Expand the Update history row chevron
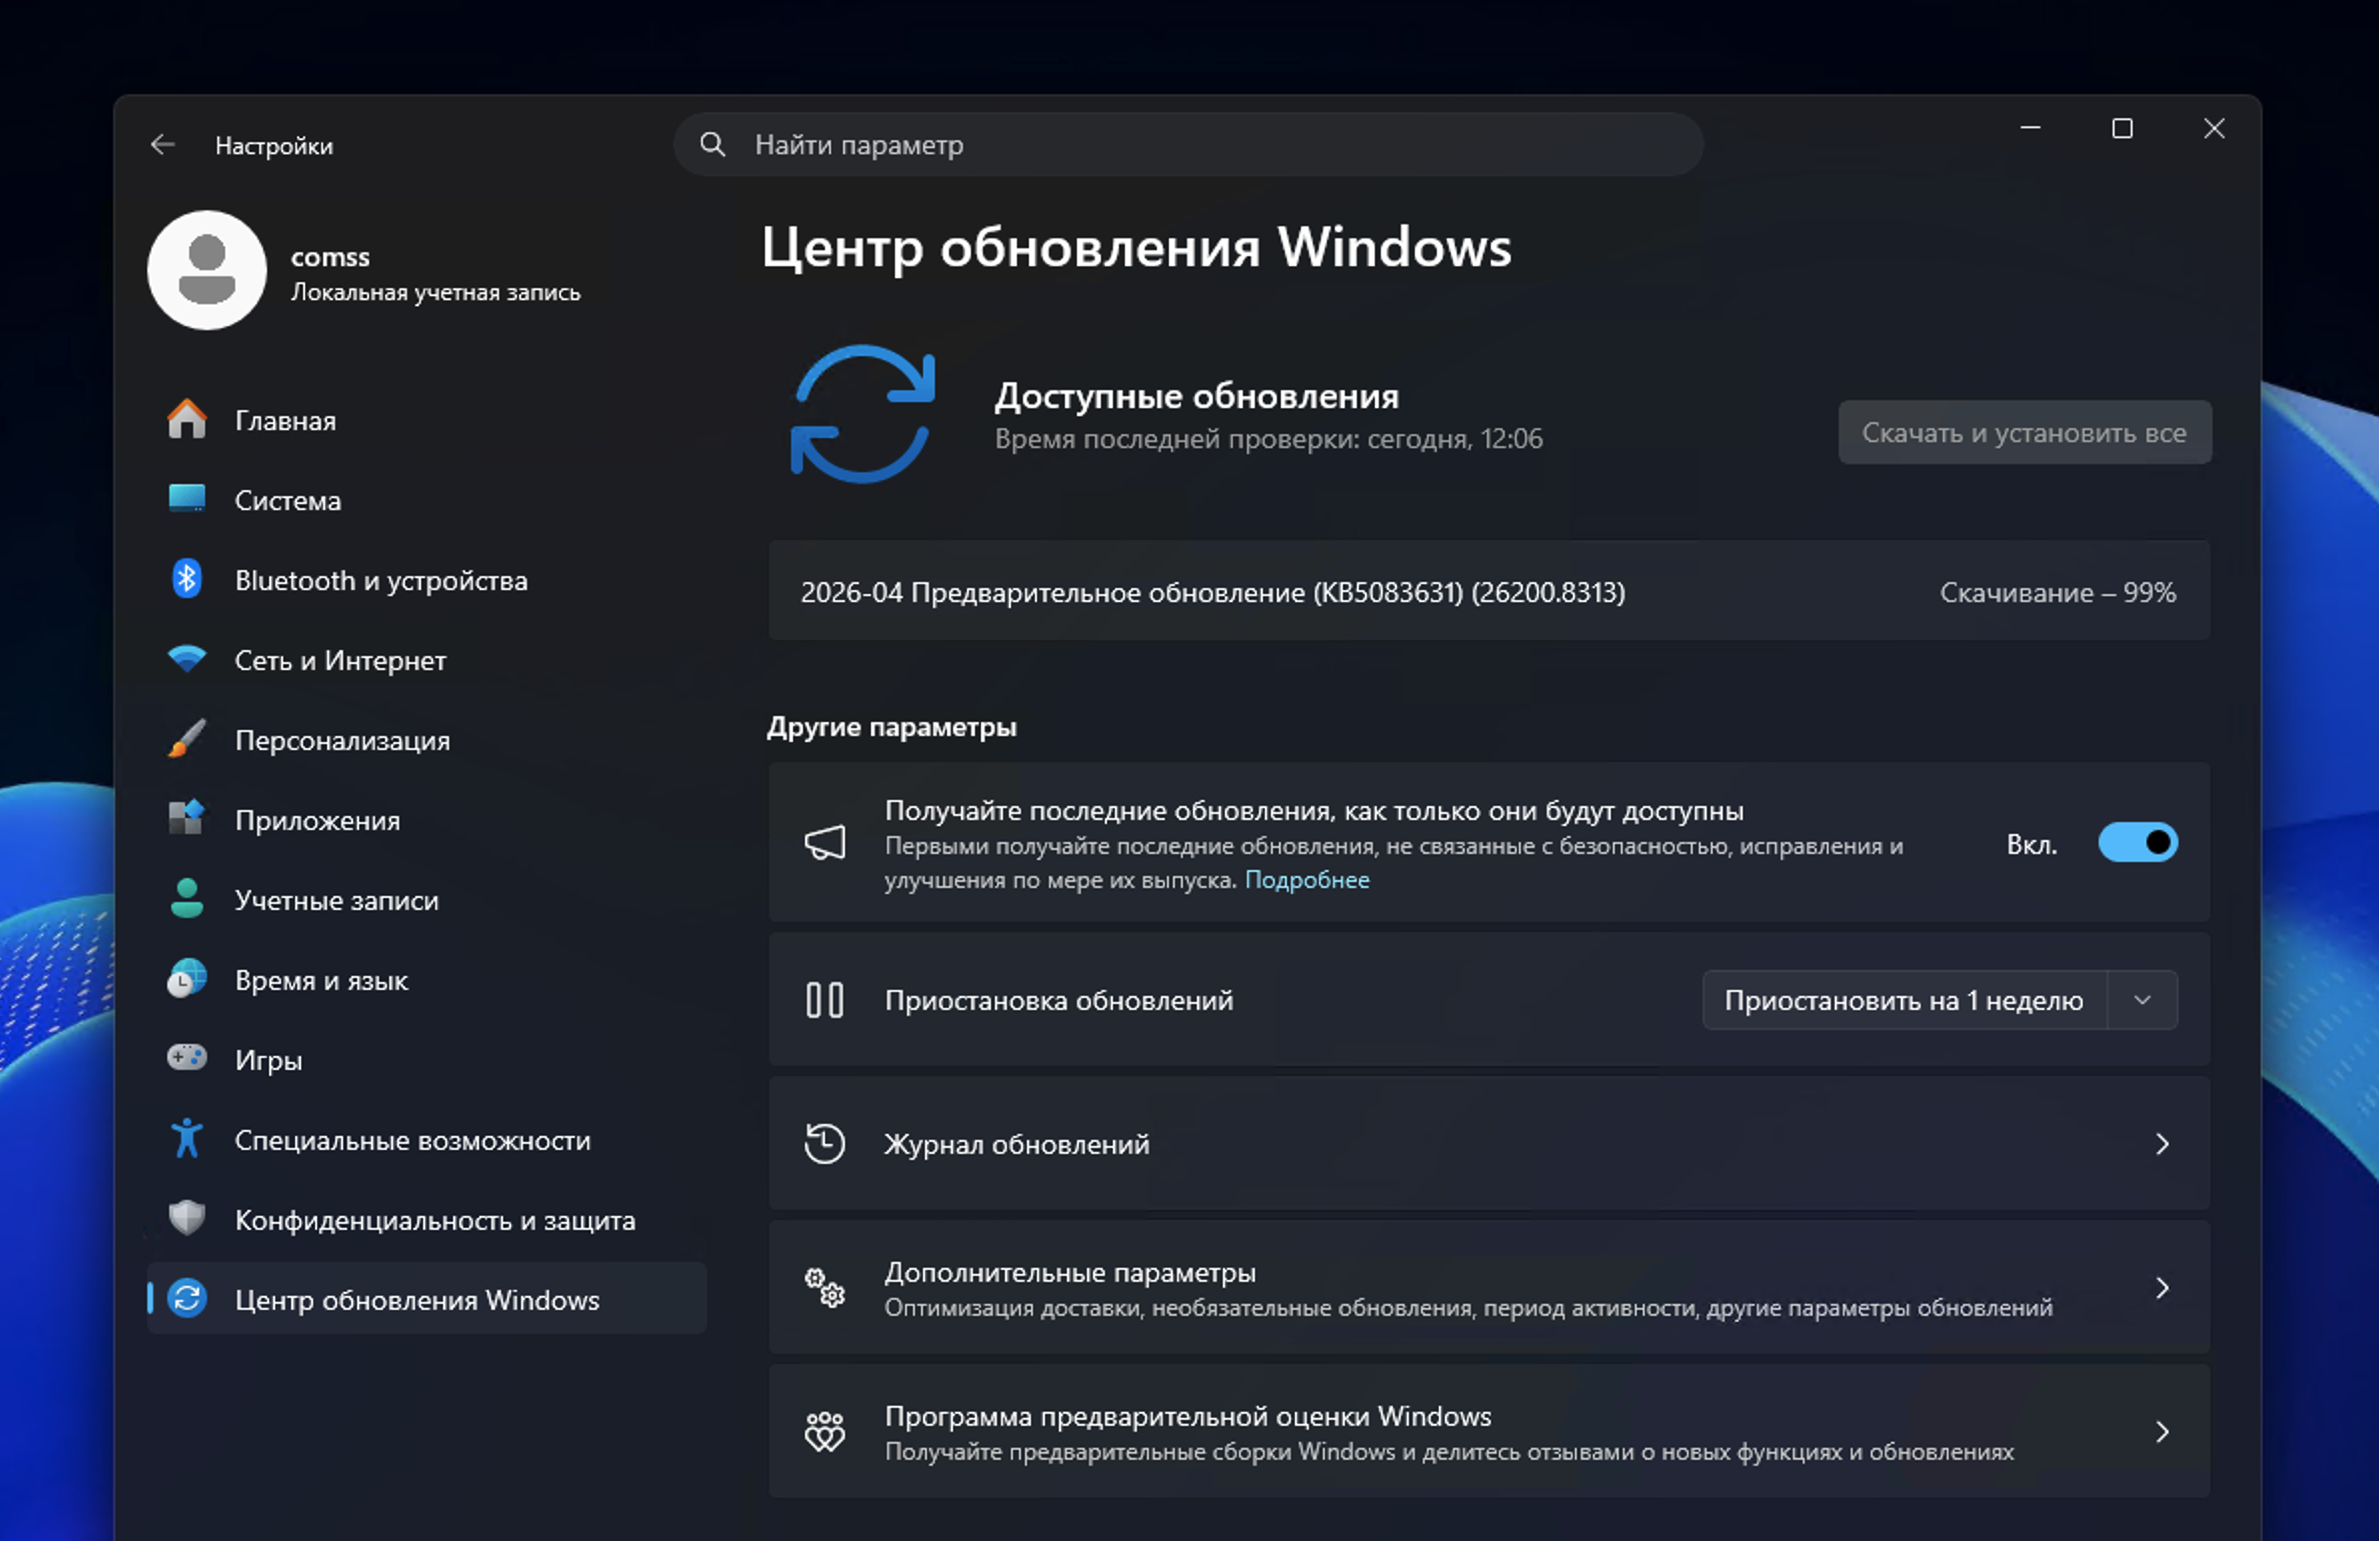Image resolution: width=2379 pixels, height=1541 pixels. coord(2162,1143)
